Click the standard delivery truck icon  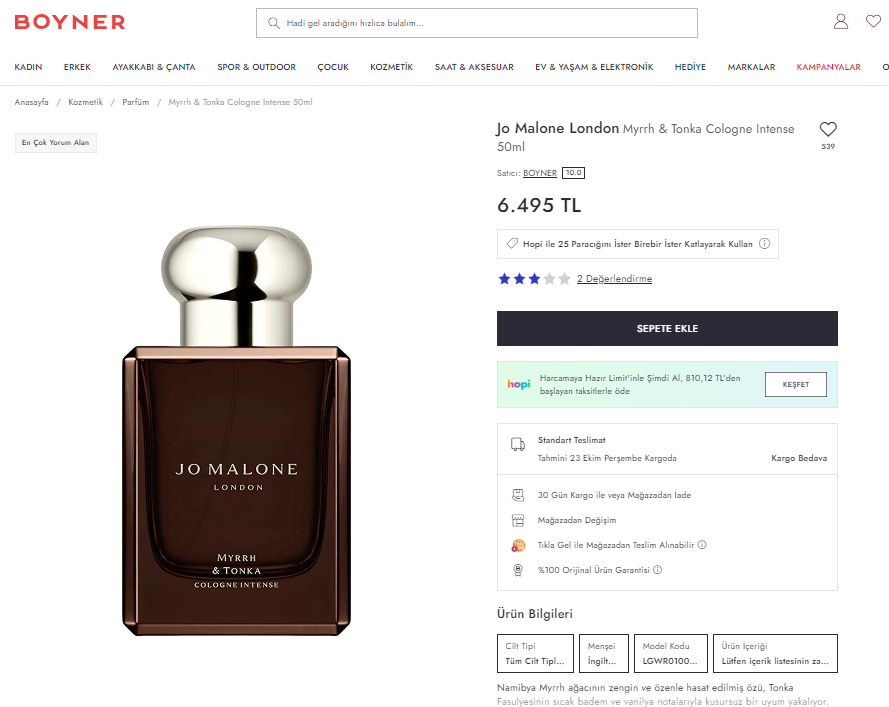(x=518, y=444)
